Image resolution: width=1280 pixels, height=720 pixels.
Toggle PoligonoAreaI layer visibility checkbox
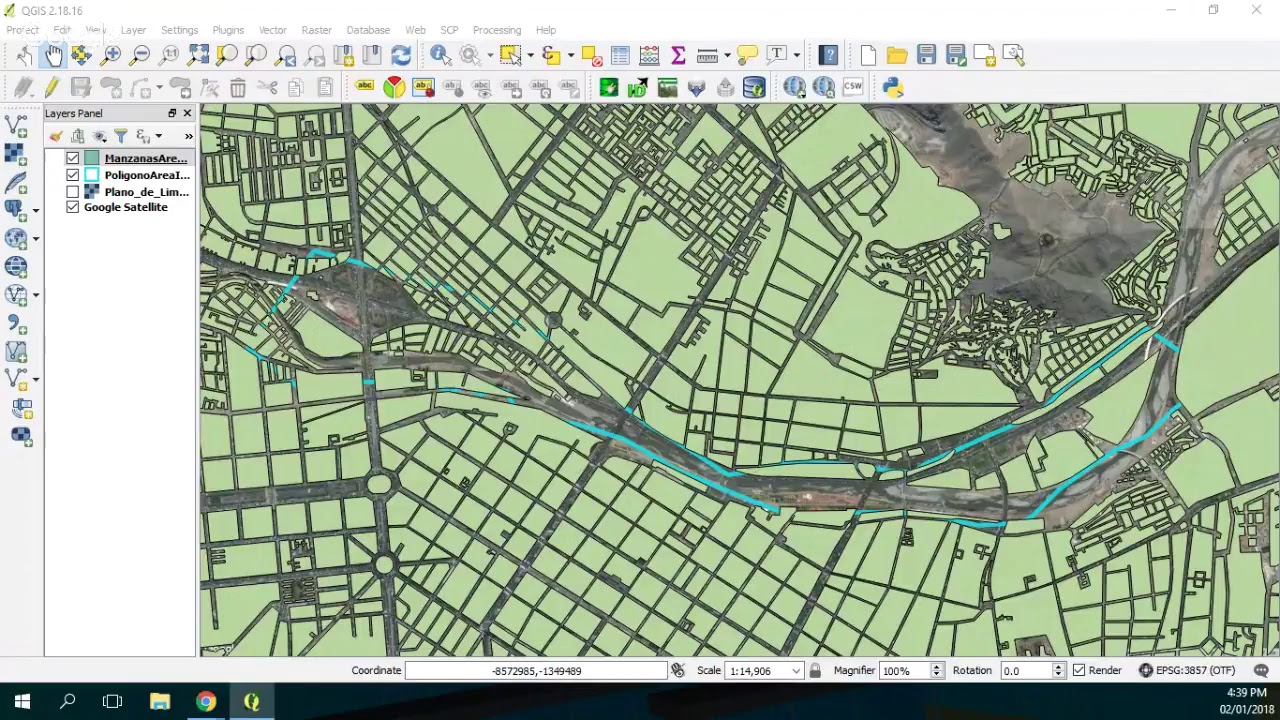tap(72, 175)
